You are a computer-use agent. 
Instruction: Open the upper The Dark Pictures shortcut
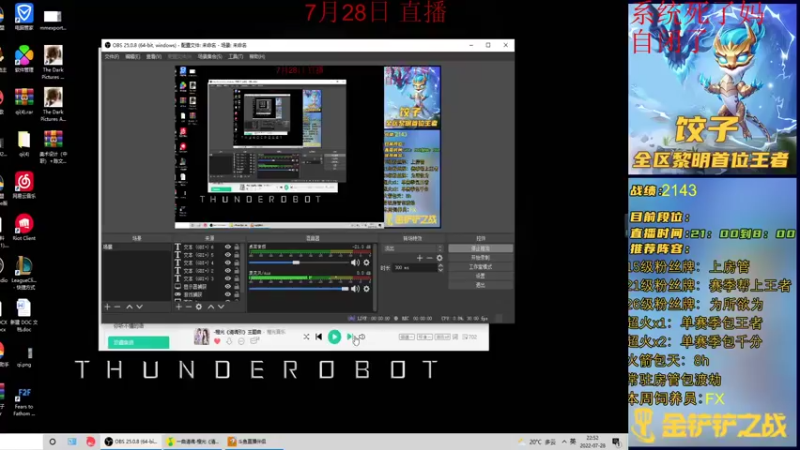tap(53, 62)
